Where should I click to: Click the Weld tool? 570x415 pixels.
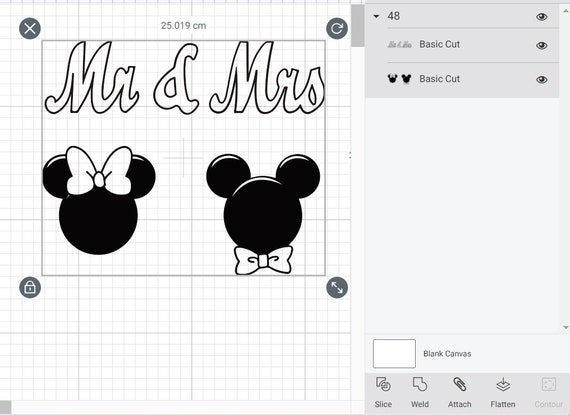pos(420,392)
